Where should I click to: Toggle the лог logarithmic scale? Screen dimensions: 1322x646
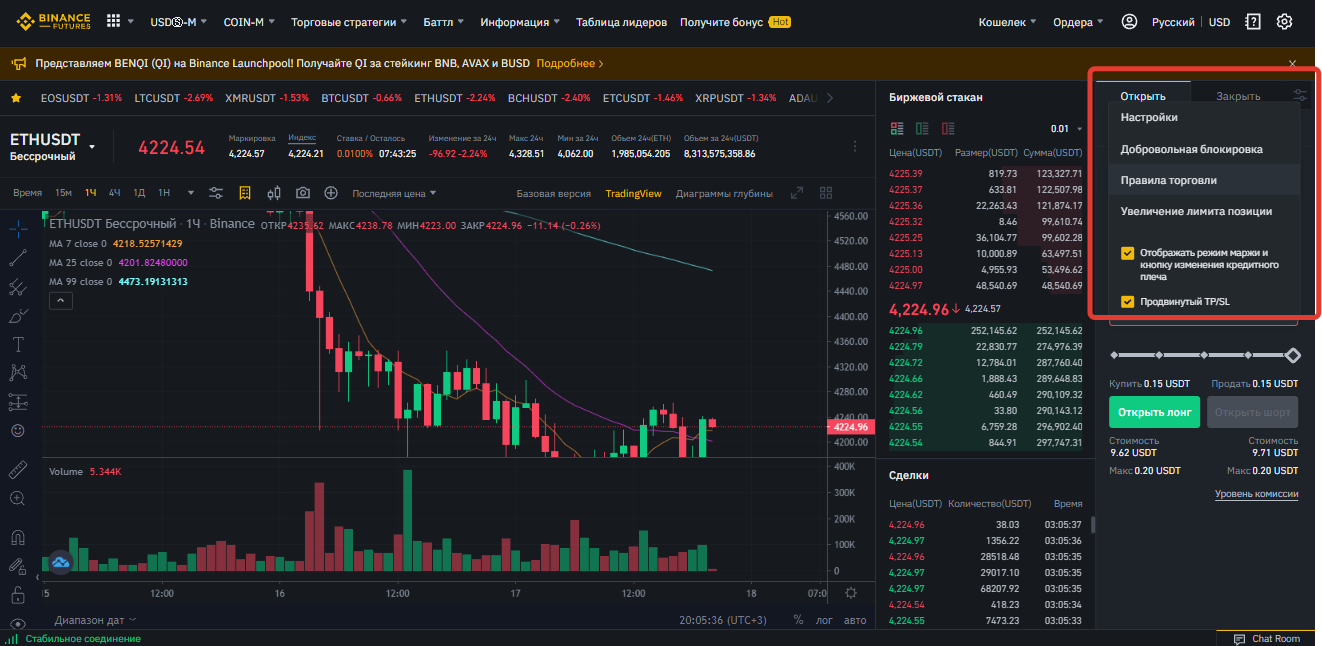pyautogui.click(x=824, y=620)
